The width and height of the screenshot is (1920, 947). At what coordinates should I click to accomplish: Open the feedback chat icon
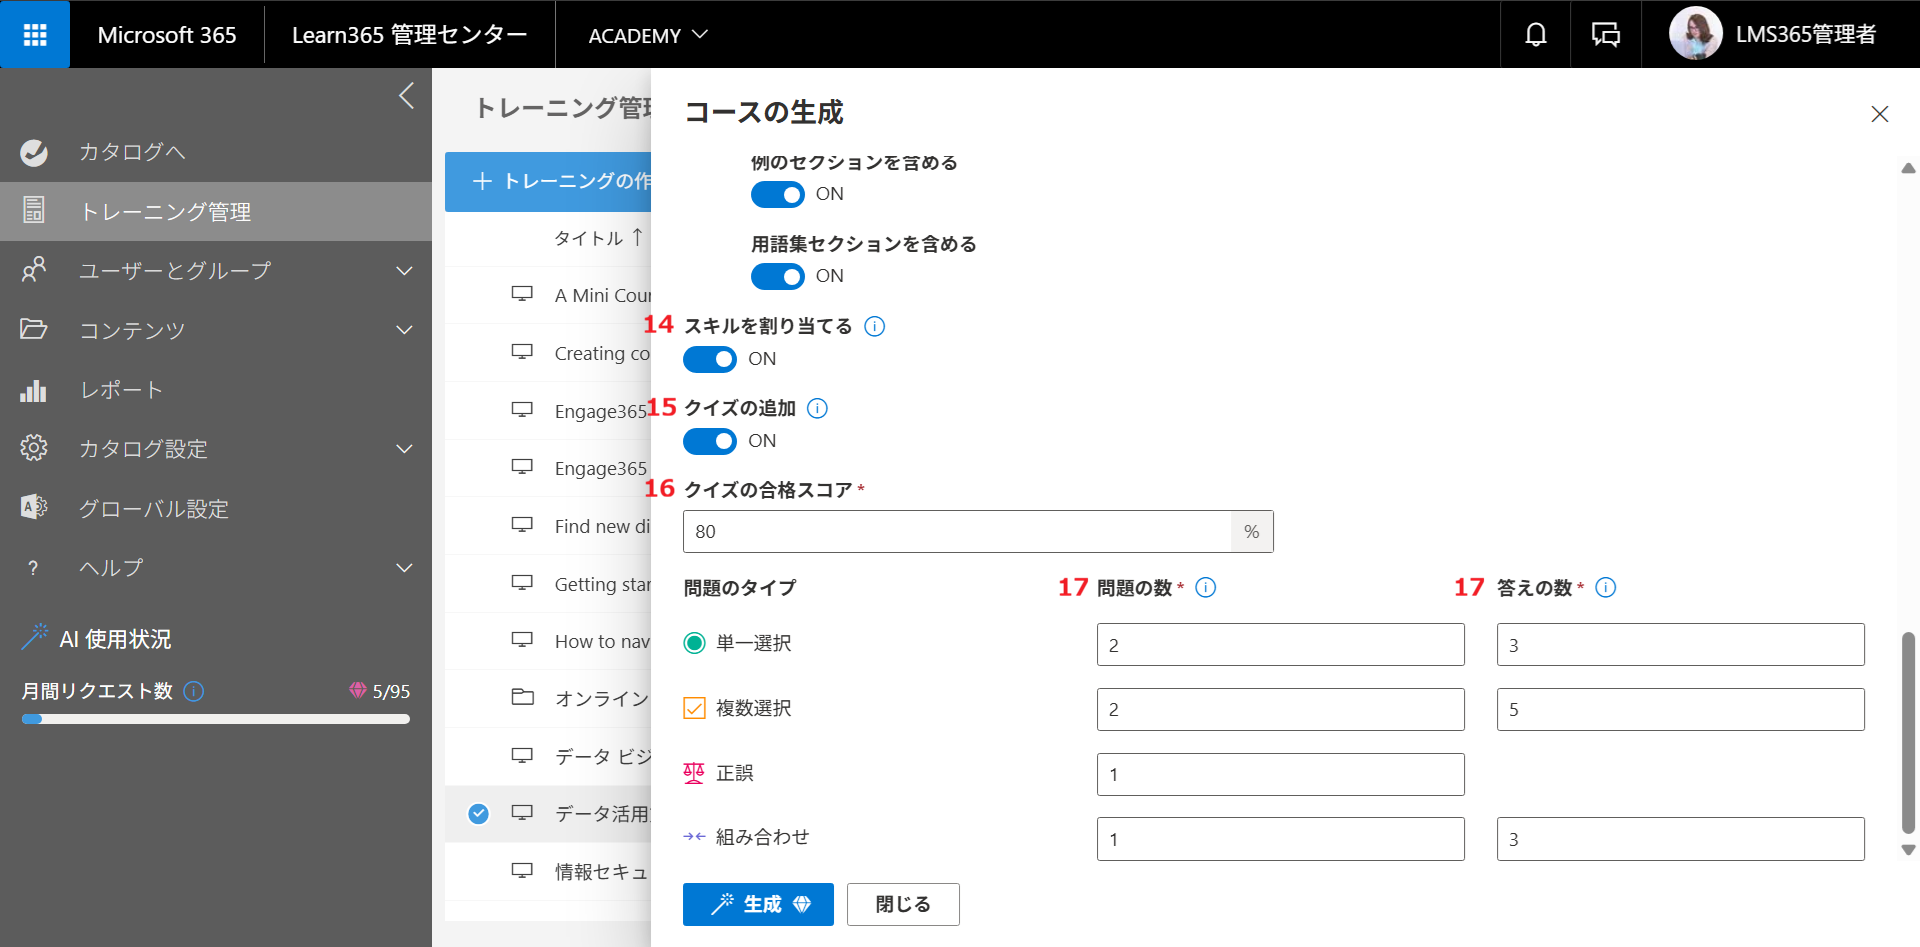[1606, 35]
